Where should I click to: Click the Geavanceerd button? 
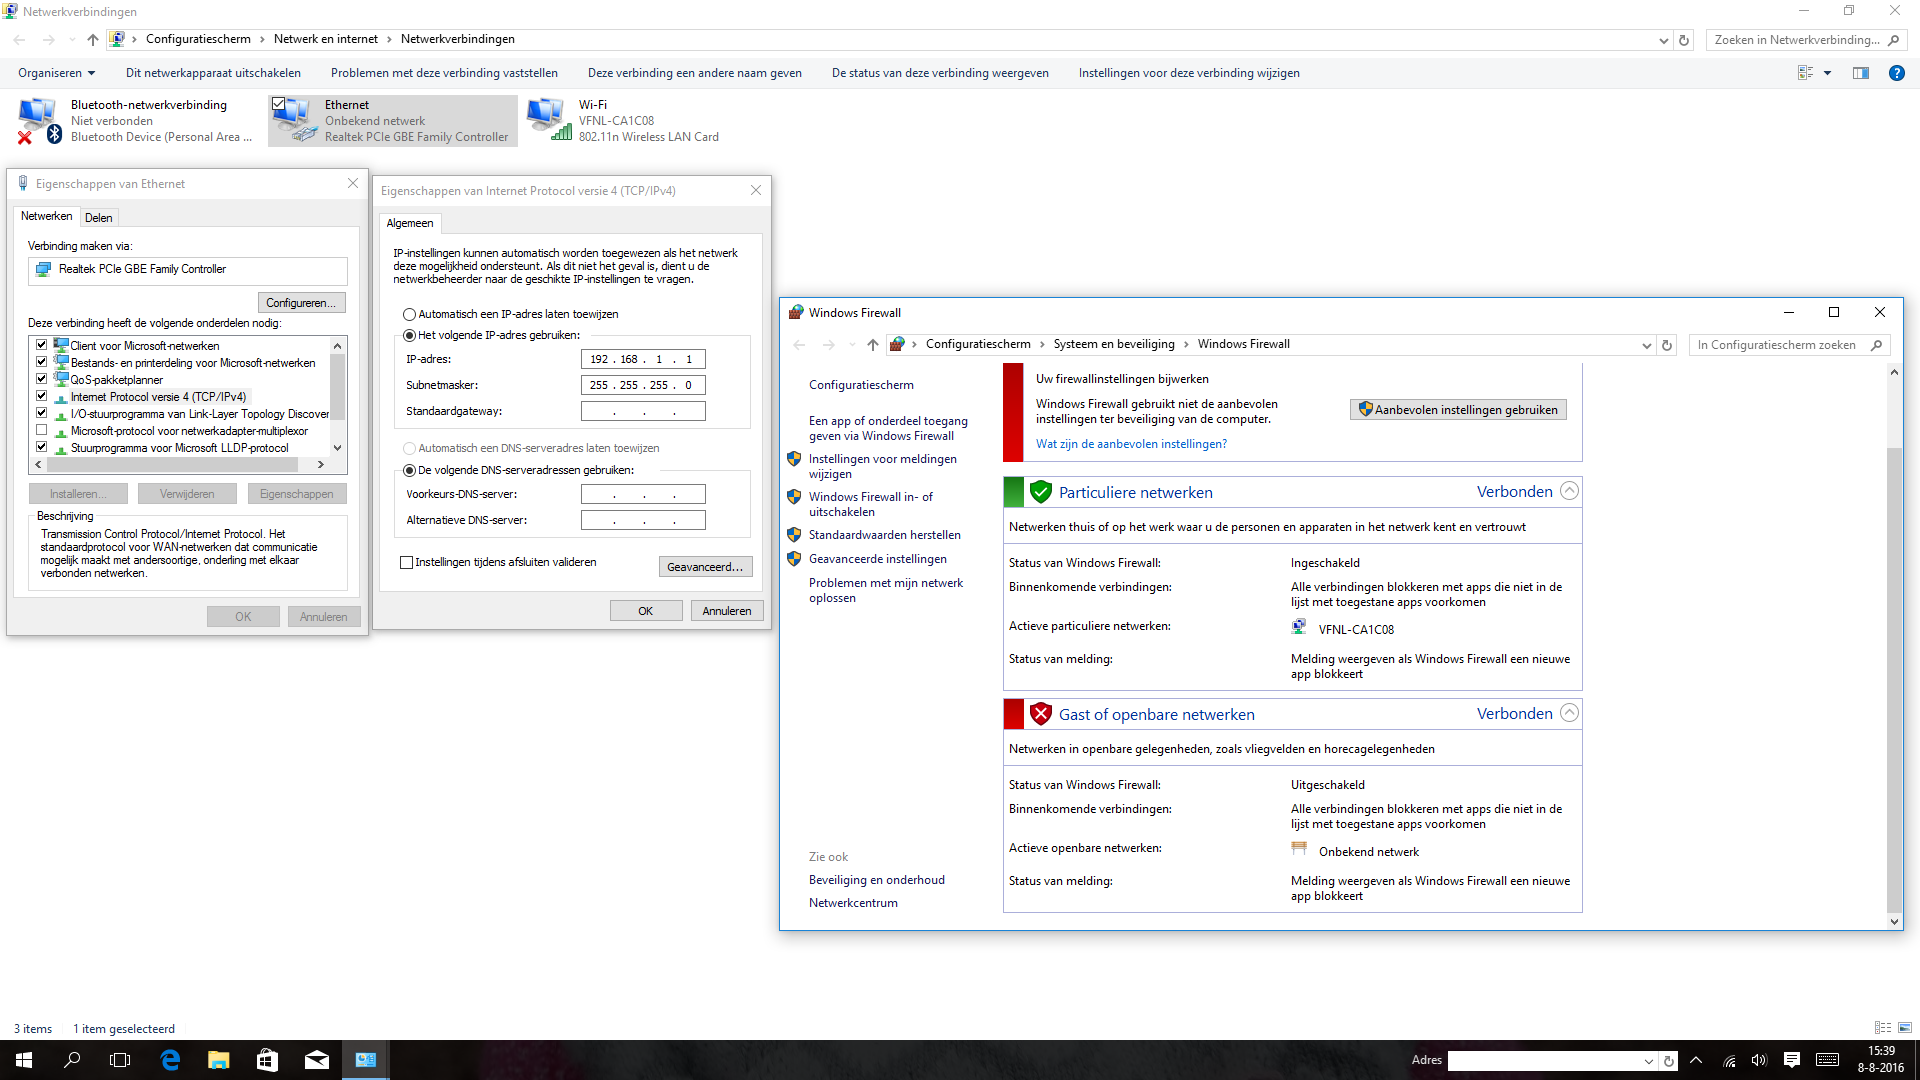[x=705, y=567]
